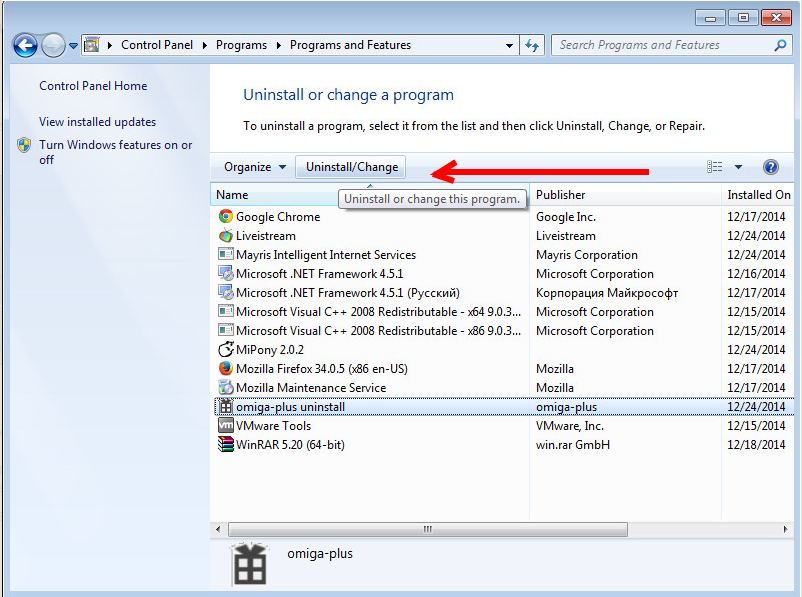Open View installed updates link
The image size is (802, 597).
tap(97, 122)
